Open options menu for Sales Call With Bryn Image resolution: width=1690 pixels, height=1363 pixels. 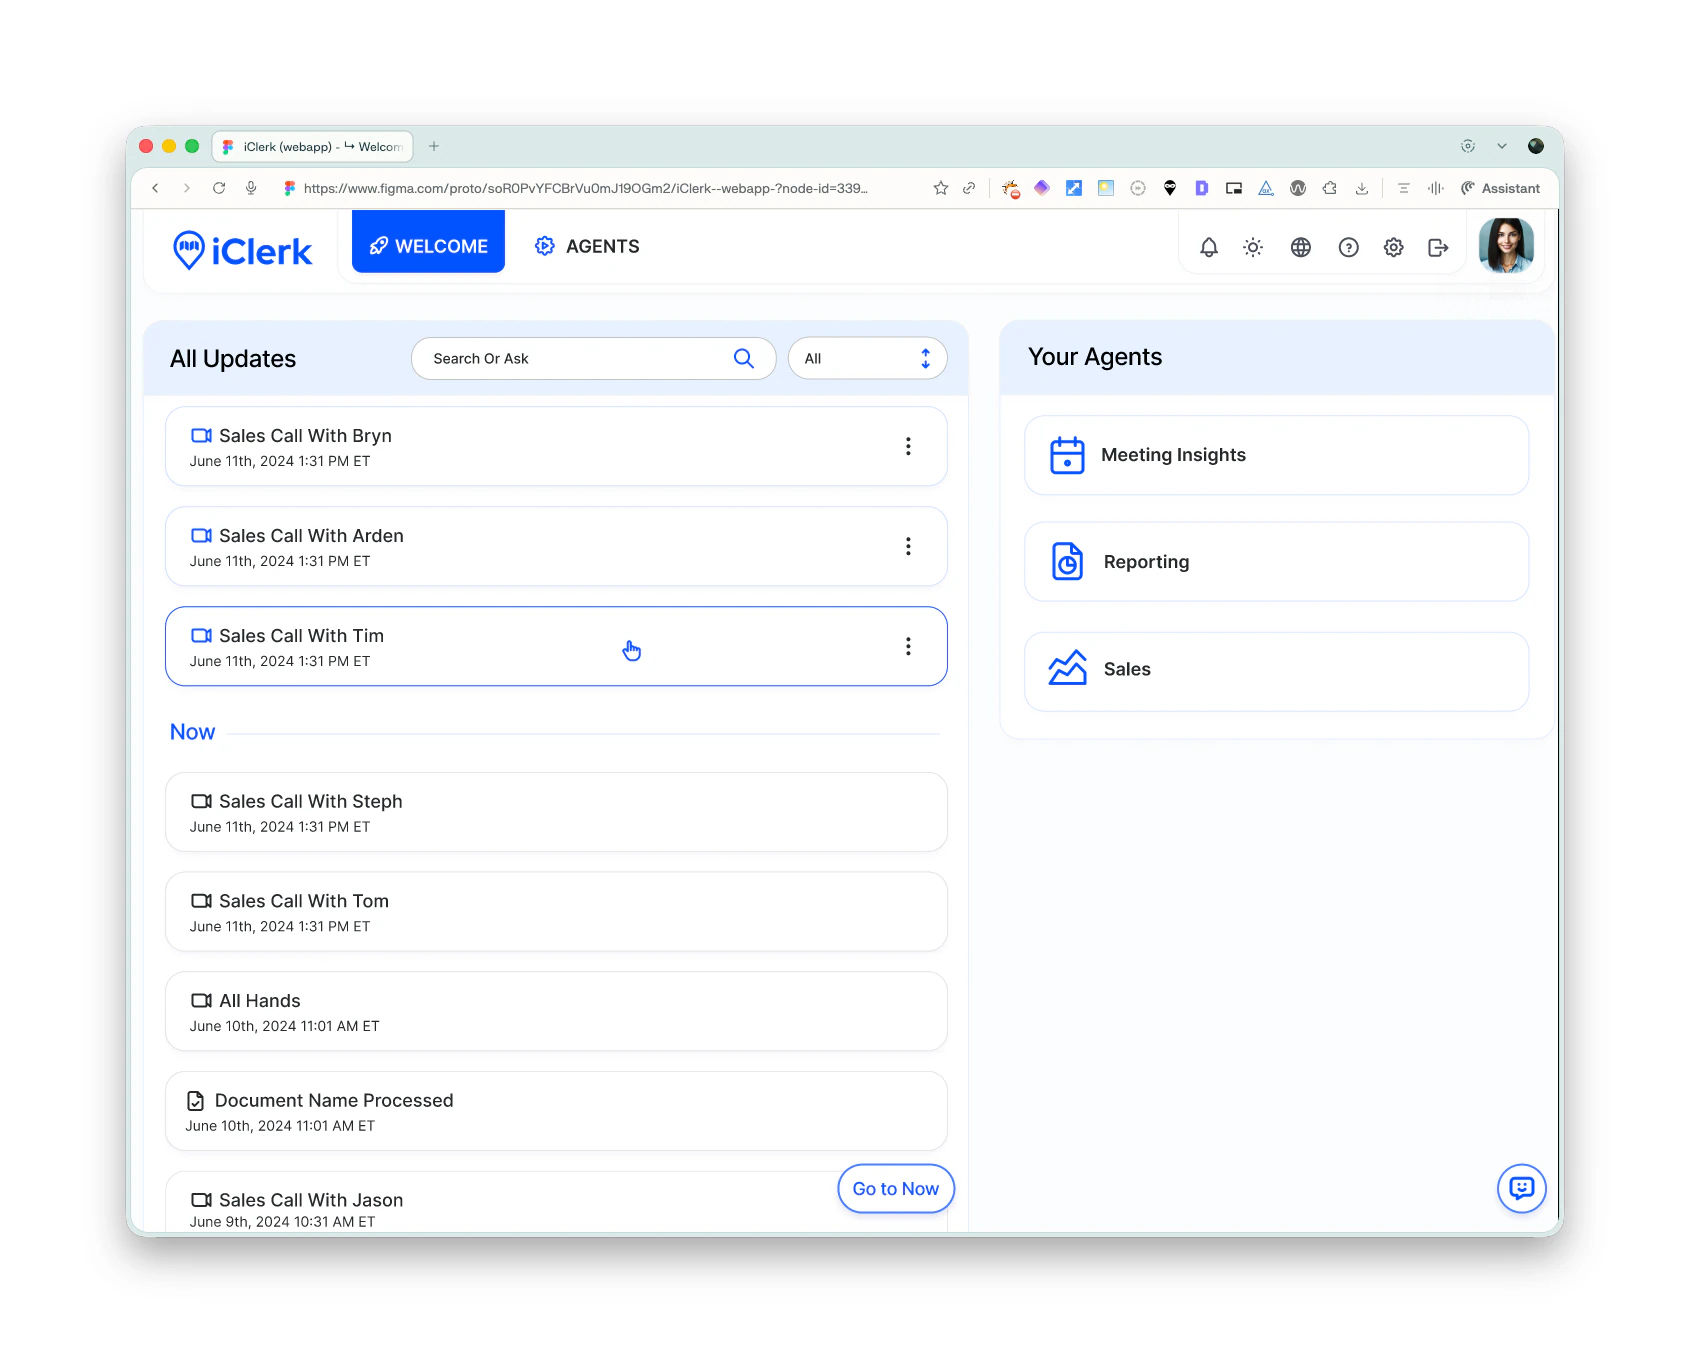(x=908, y=446)
